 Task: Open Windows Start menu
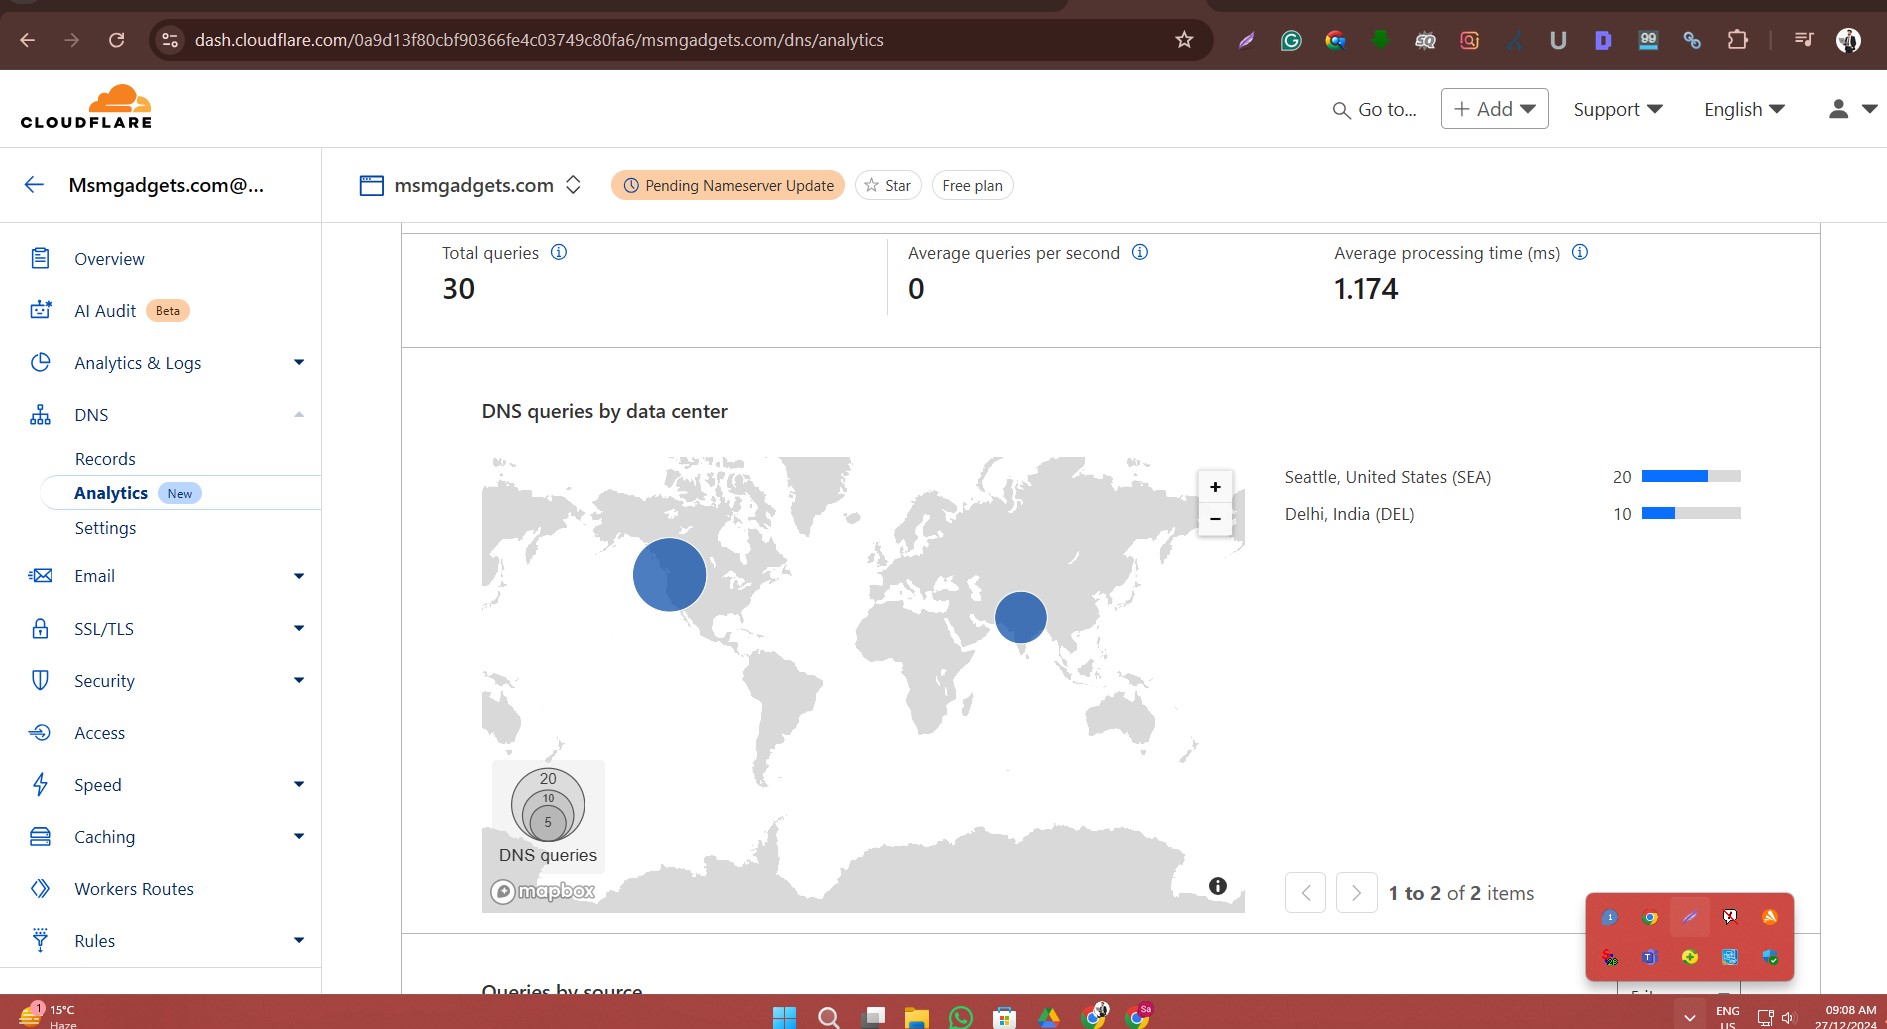[785, 1017]
